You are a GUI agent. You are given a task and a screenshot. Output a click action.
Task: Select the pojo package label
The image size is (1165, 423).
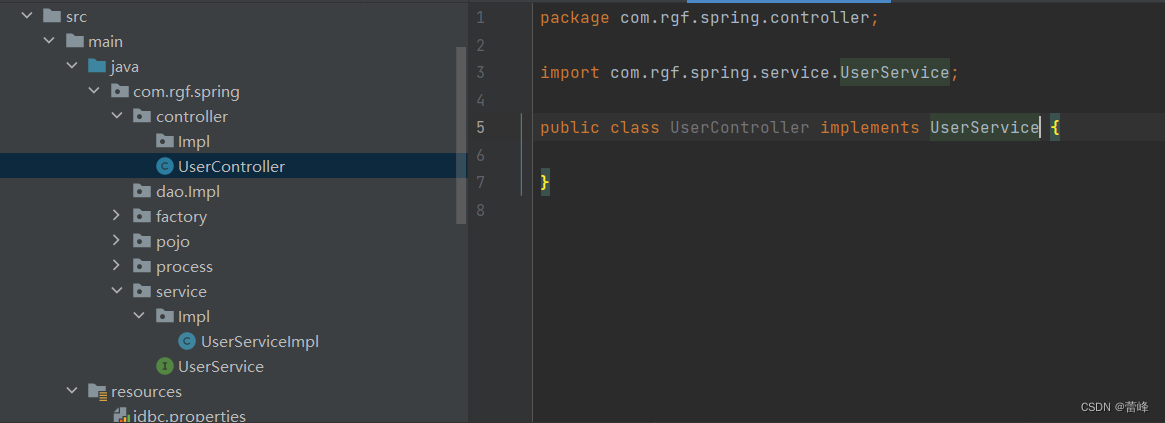[173, 242]
